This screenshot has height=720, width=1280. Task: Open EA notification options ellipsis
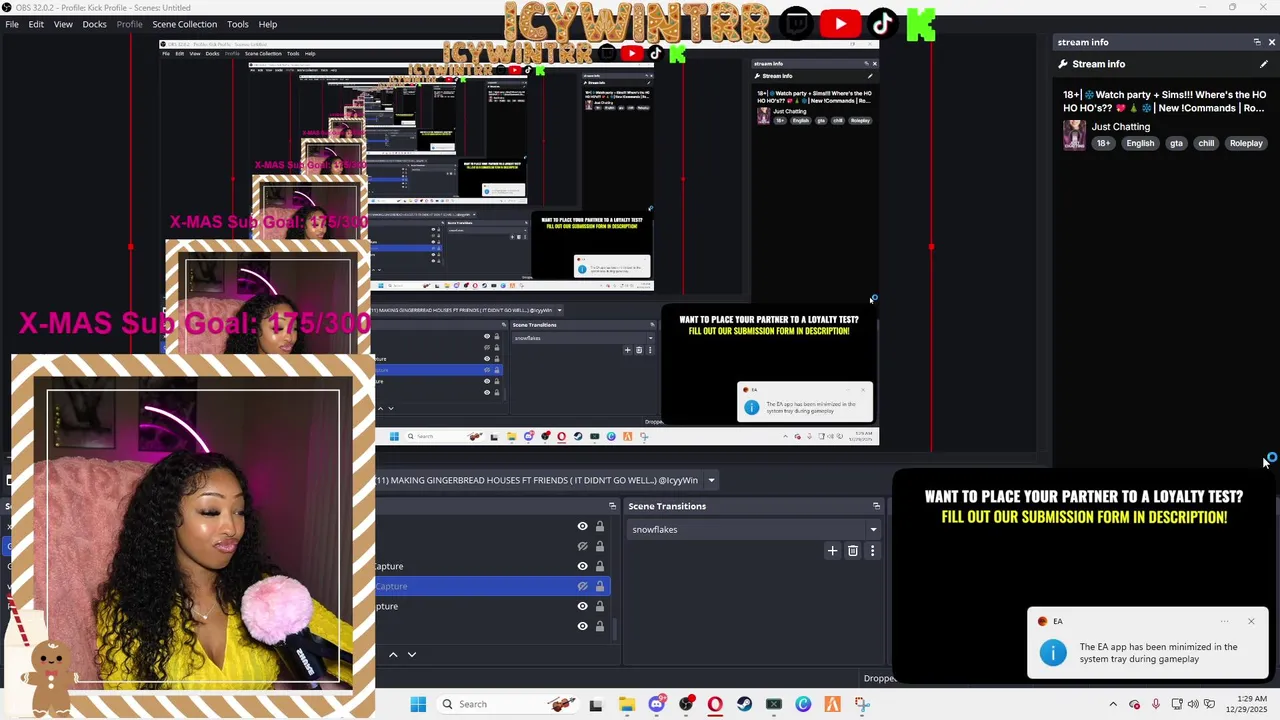click(1224, 621)
